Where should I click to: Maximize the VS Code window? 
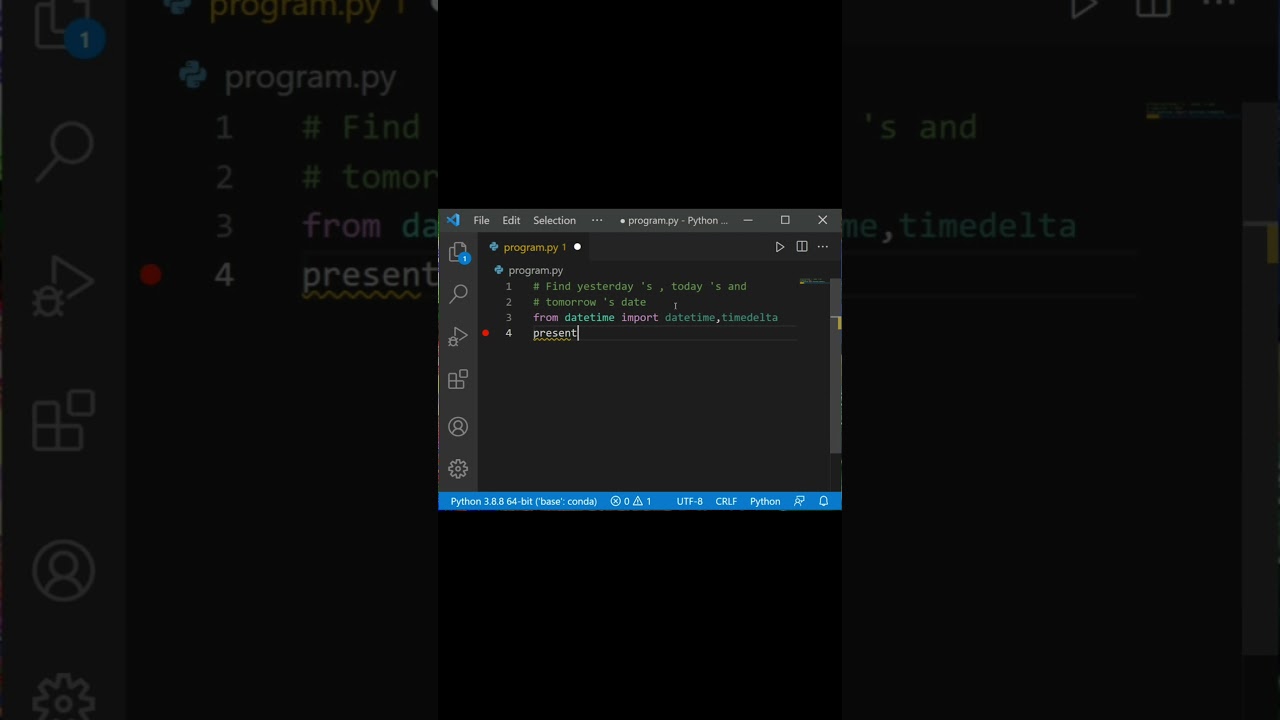tap(785, 220)
